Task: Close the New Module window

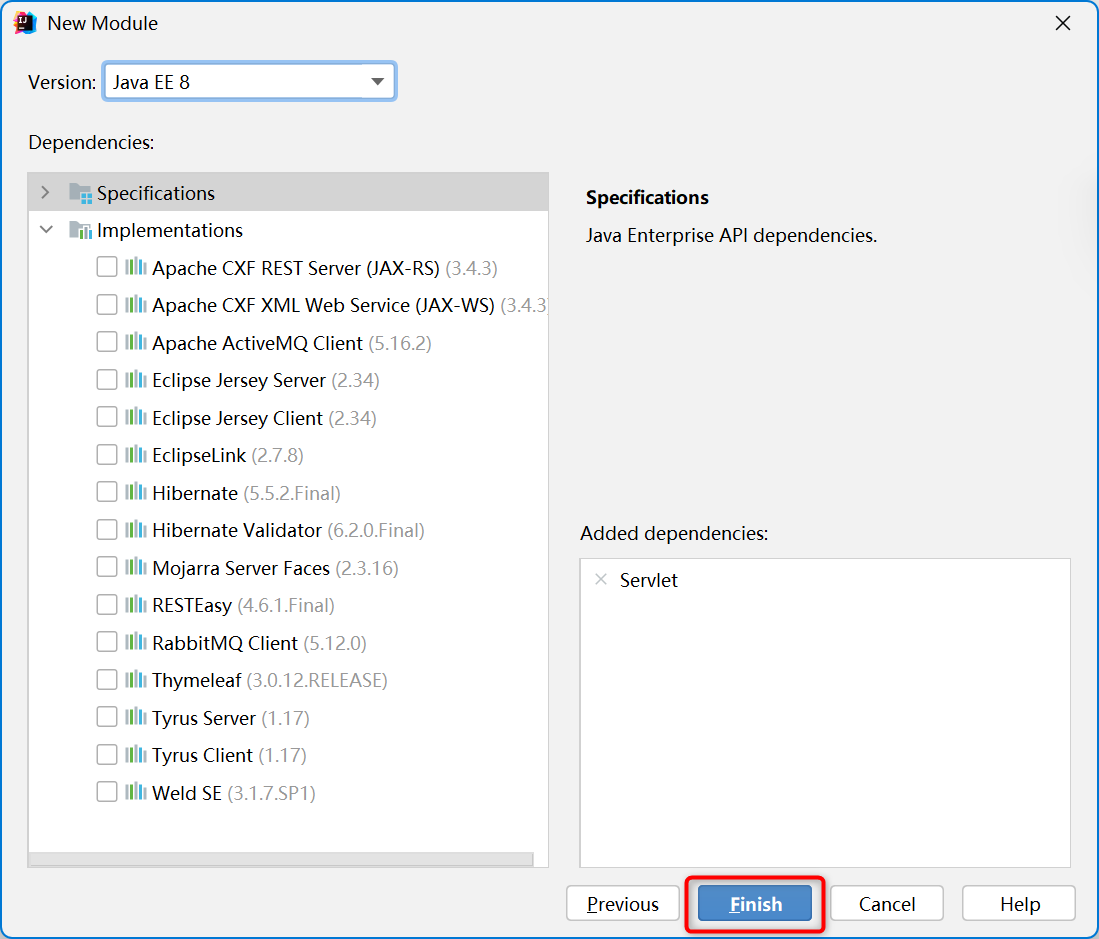Action: pos(1063,23)
